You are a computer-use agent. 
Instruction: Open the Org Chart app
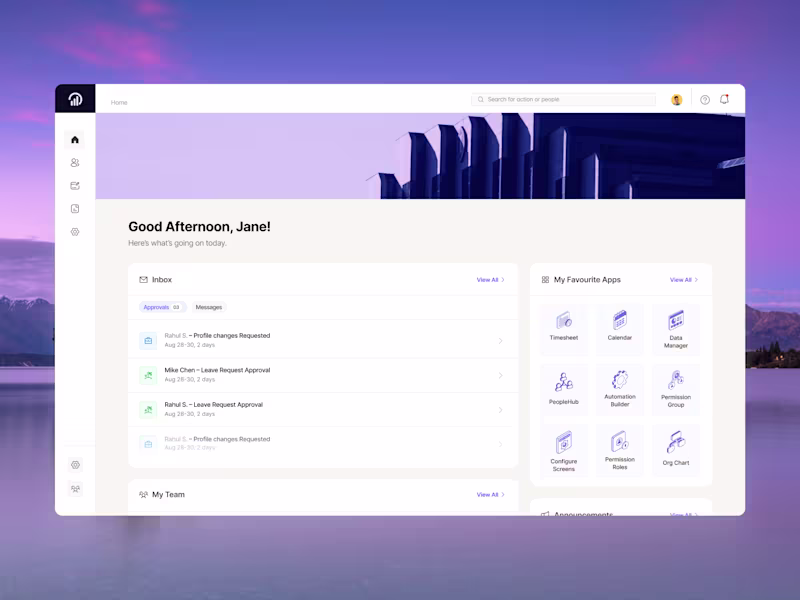(676, 451)
